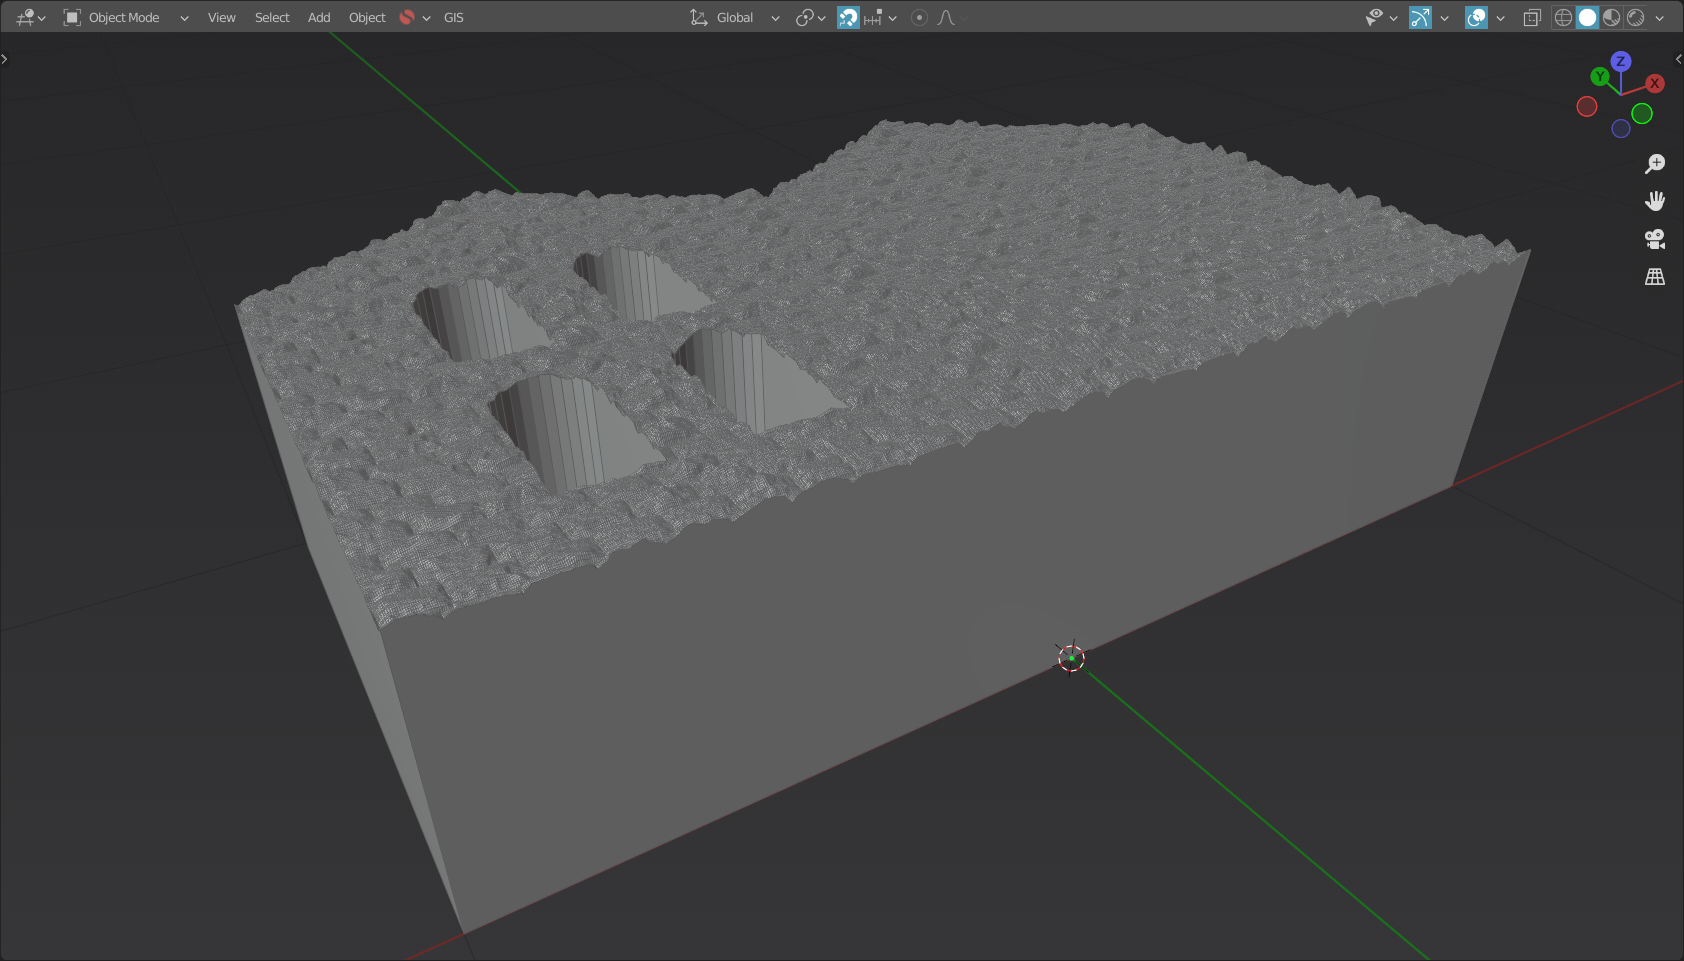The width and height of the screenshot is (1684, 961).
Task: Open the transform pivot point dropdown
Action: click(810, 17)
